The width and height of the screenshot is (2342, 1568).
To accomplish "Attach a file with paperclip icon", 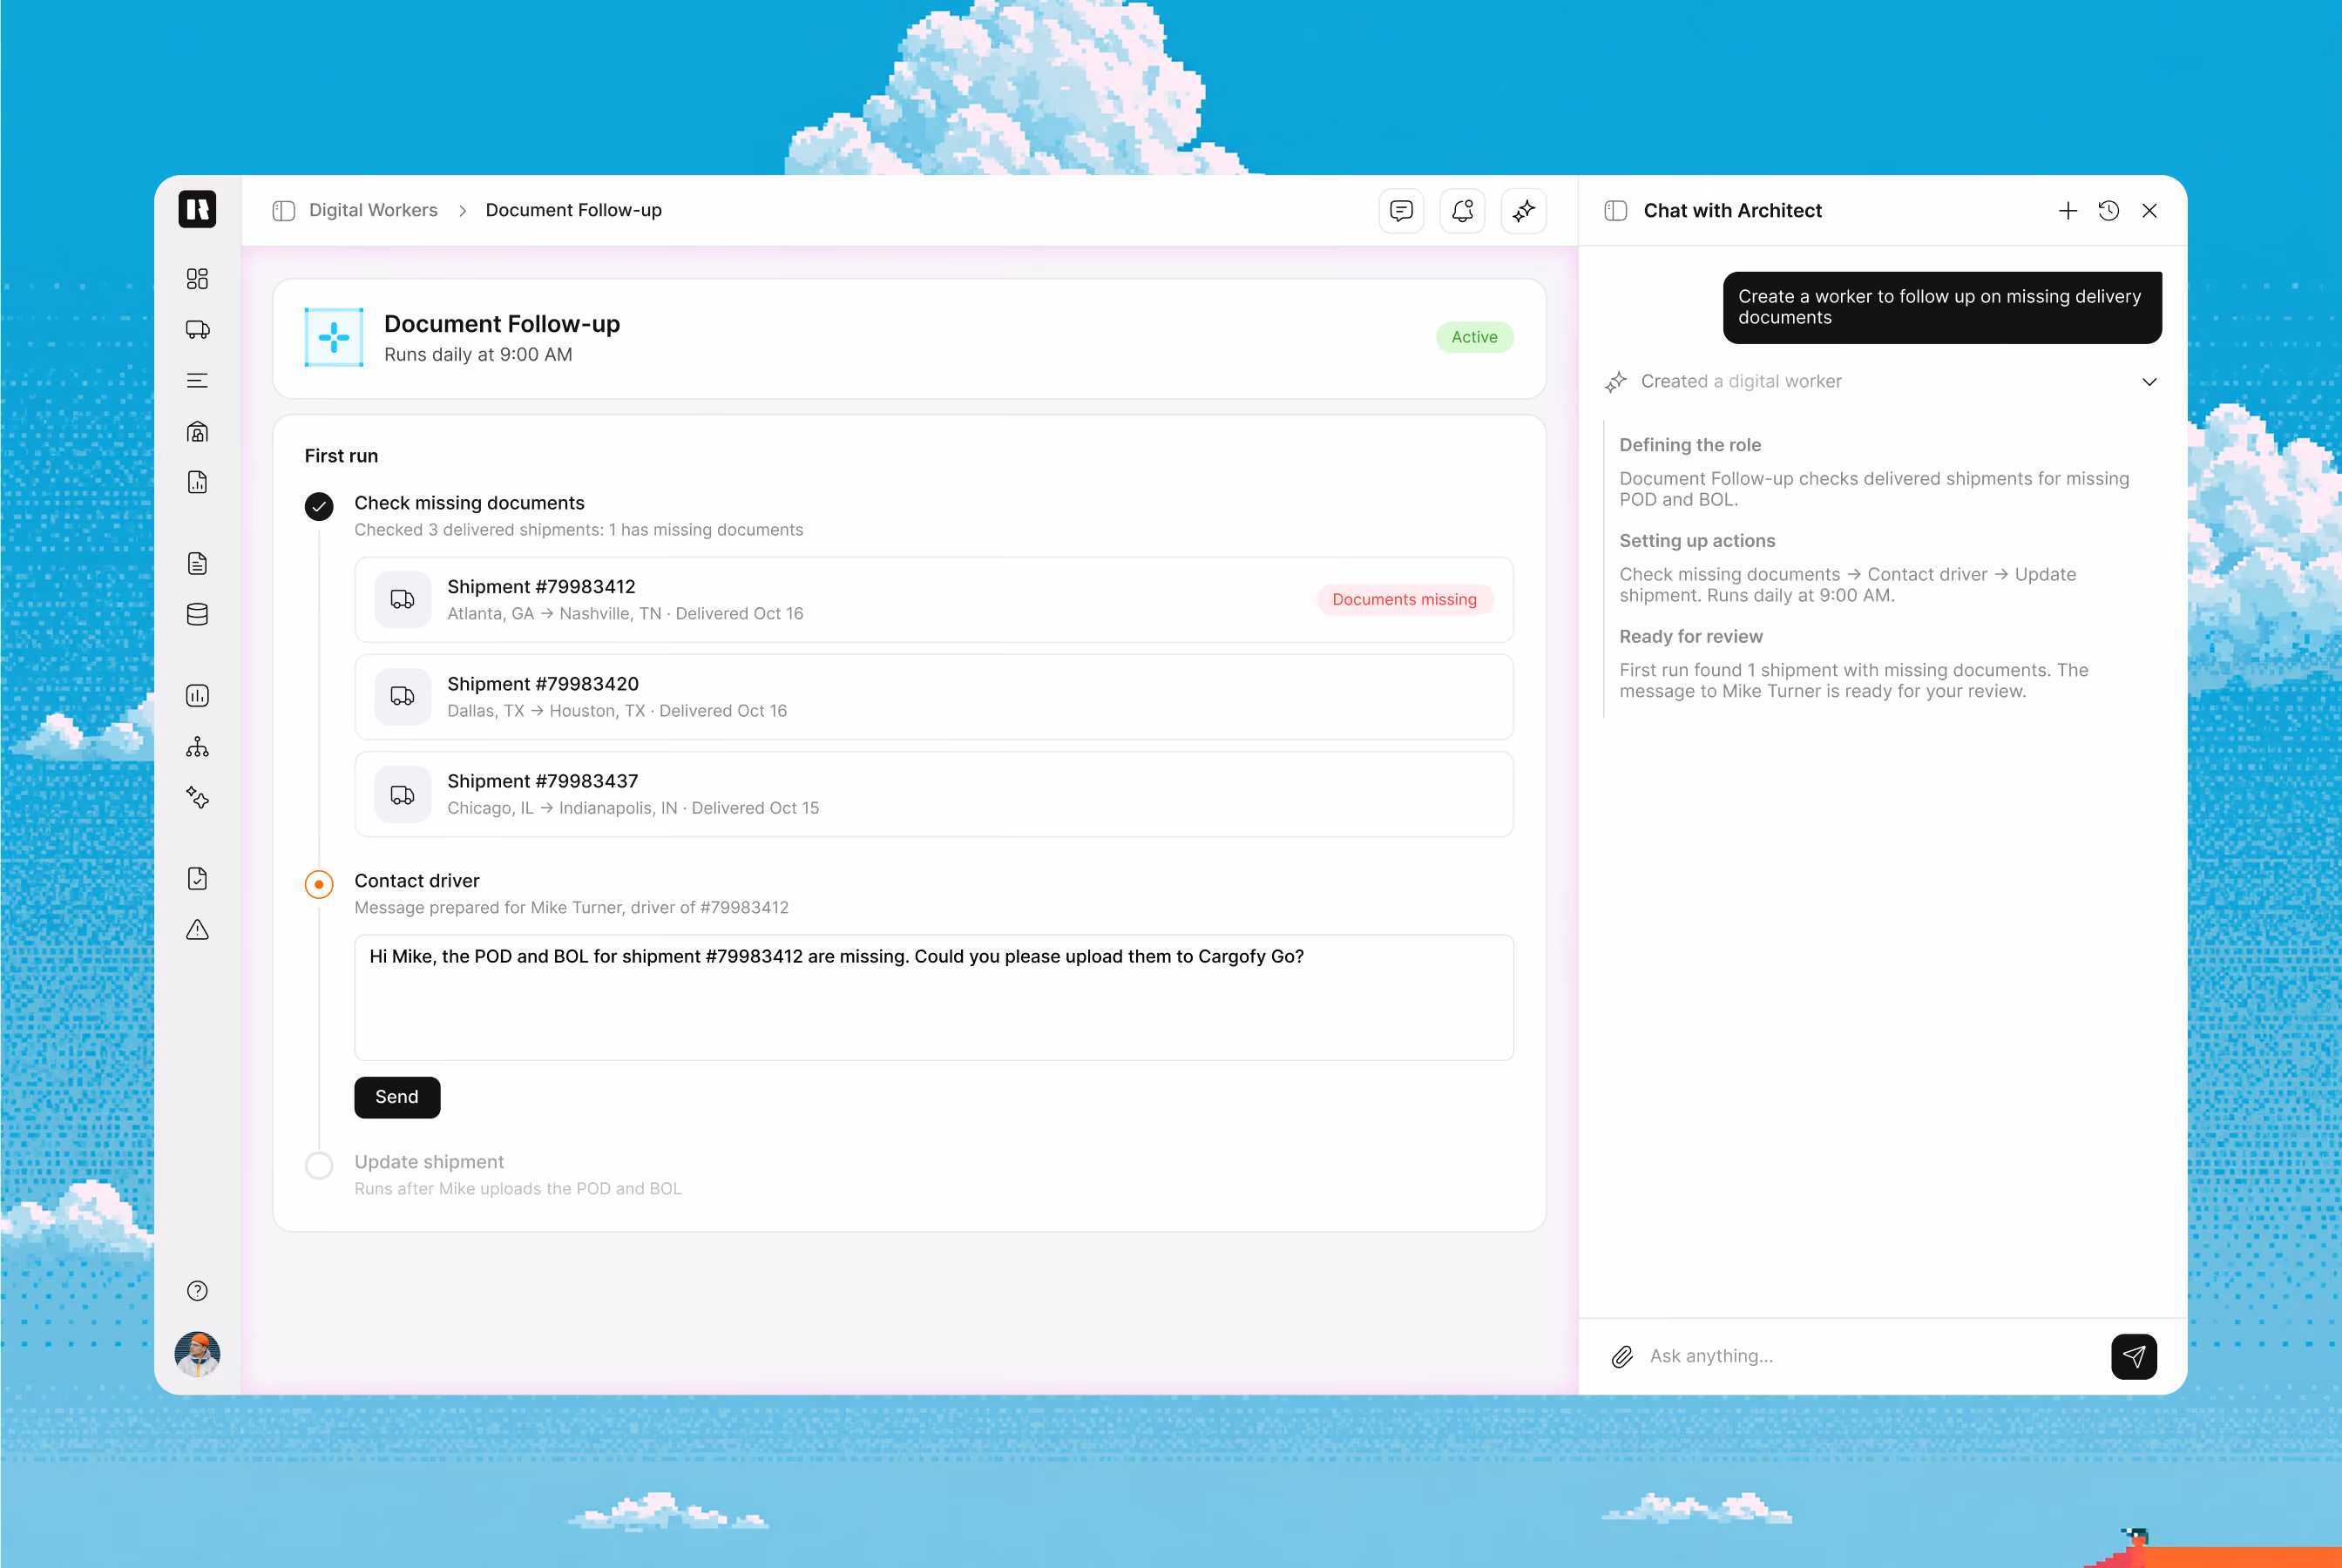I will pos(1622,1357).
